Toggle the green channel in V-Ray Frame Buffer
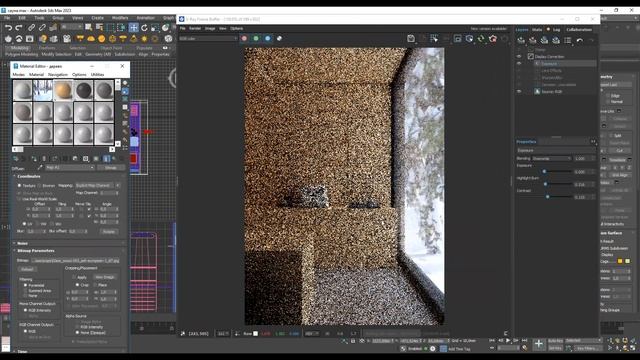This screenshot has height=360, width=640. (x=256, y=38)
